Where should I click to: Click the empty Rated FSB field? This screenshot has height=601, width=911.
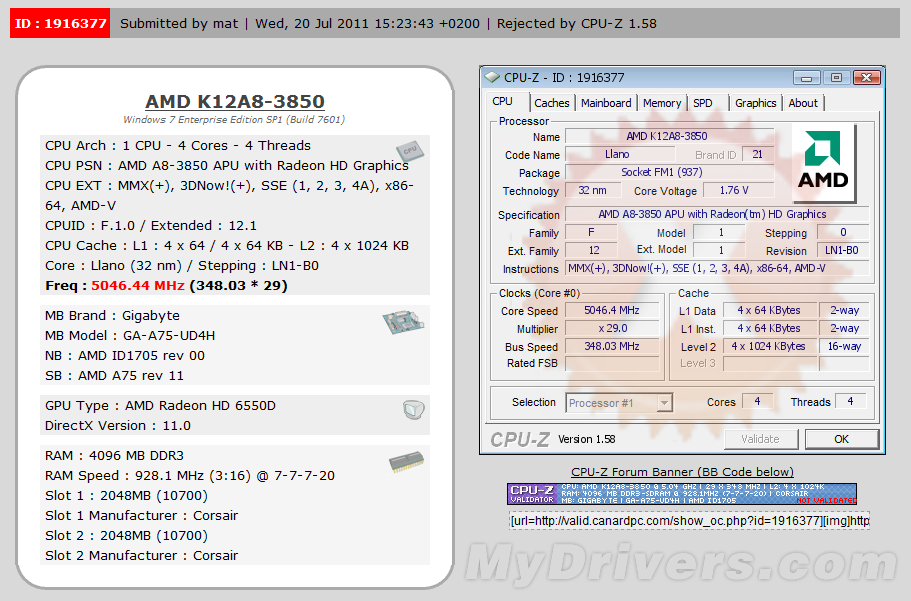[612, 363]
